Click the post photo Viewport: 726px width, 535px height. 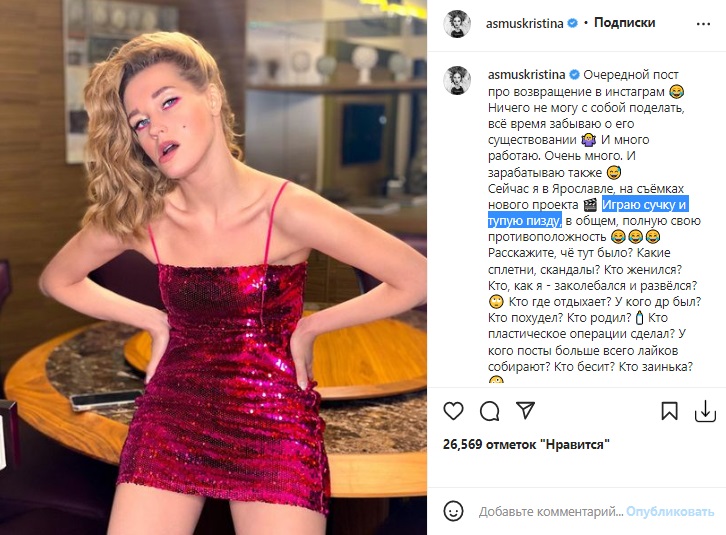pyautogui.click(x=213, y=267)
